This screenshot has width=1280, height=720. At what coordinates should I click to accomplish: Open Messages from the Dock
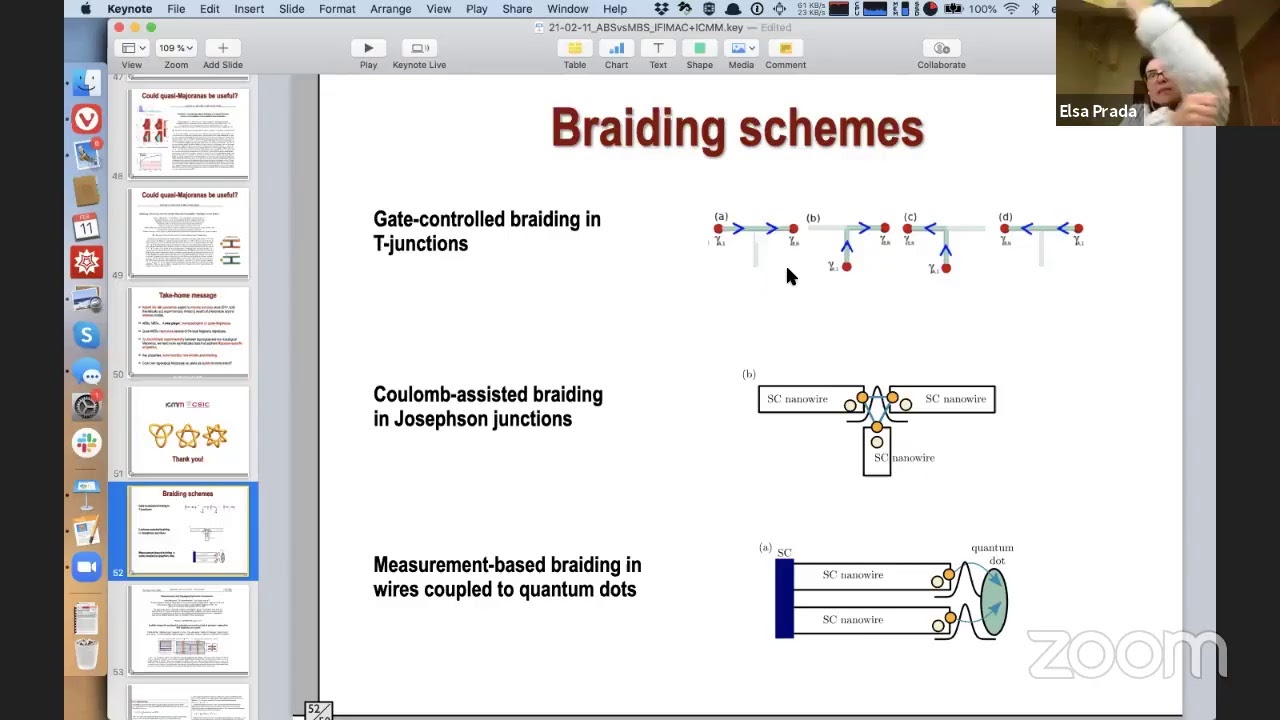[x=87, y=372]
